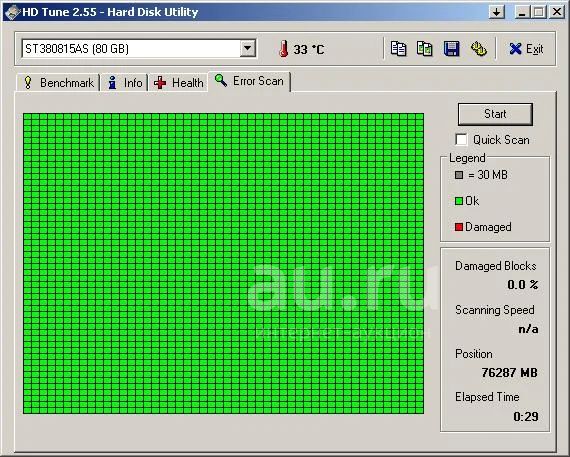Expand the drive selection dropdown arrow
The width and height of the screenshot is (570, 457).
coord(248,48)
